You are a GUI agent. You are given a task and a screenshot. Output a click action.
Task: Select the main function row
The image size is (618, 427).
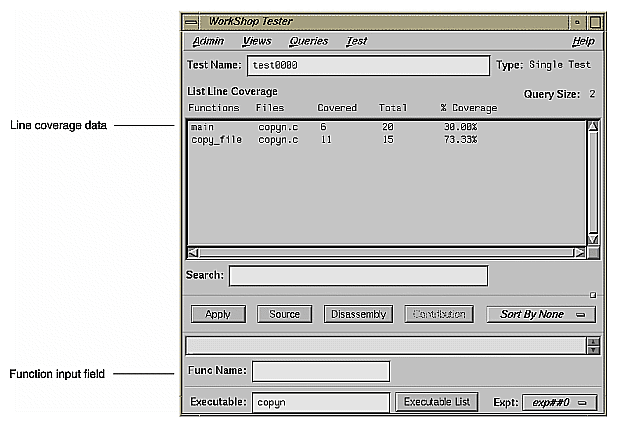click(386, 127)
